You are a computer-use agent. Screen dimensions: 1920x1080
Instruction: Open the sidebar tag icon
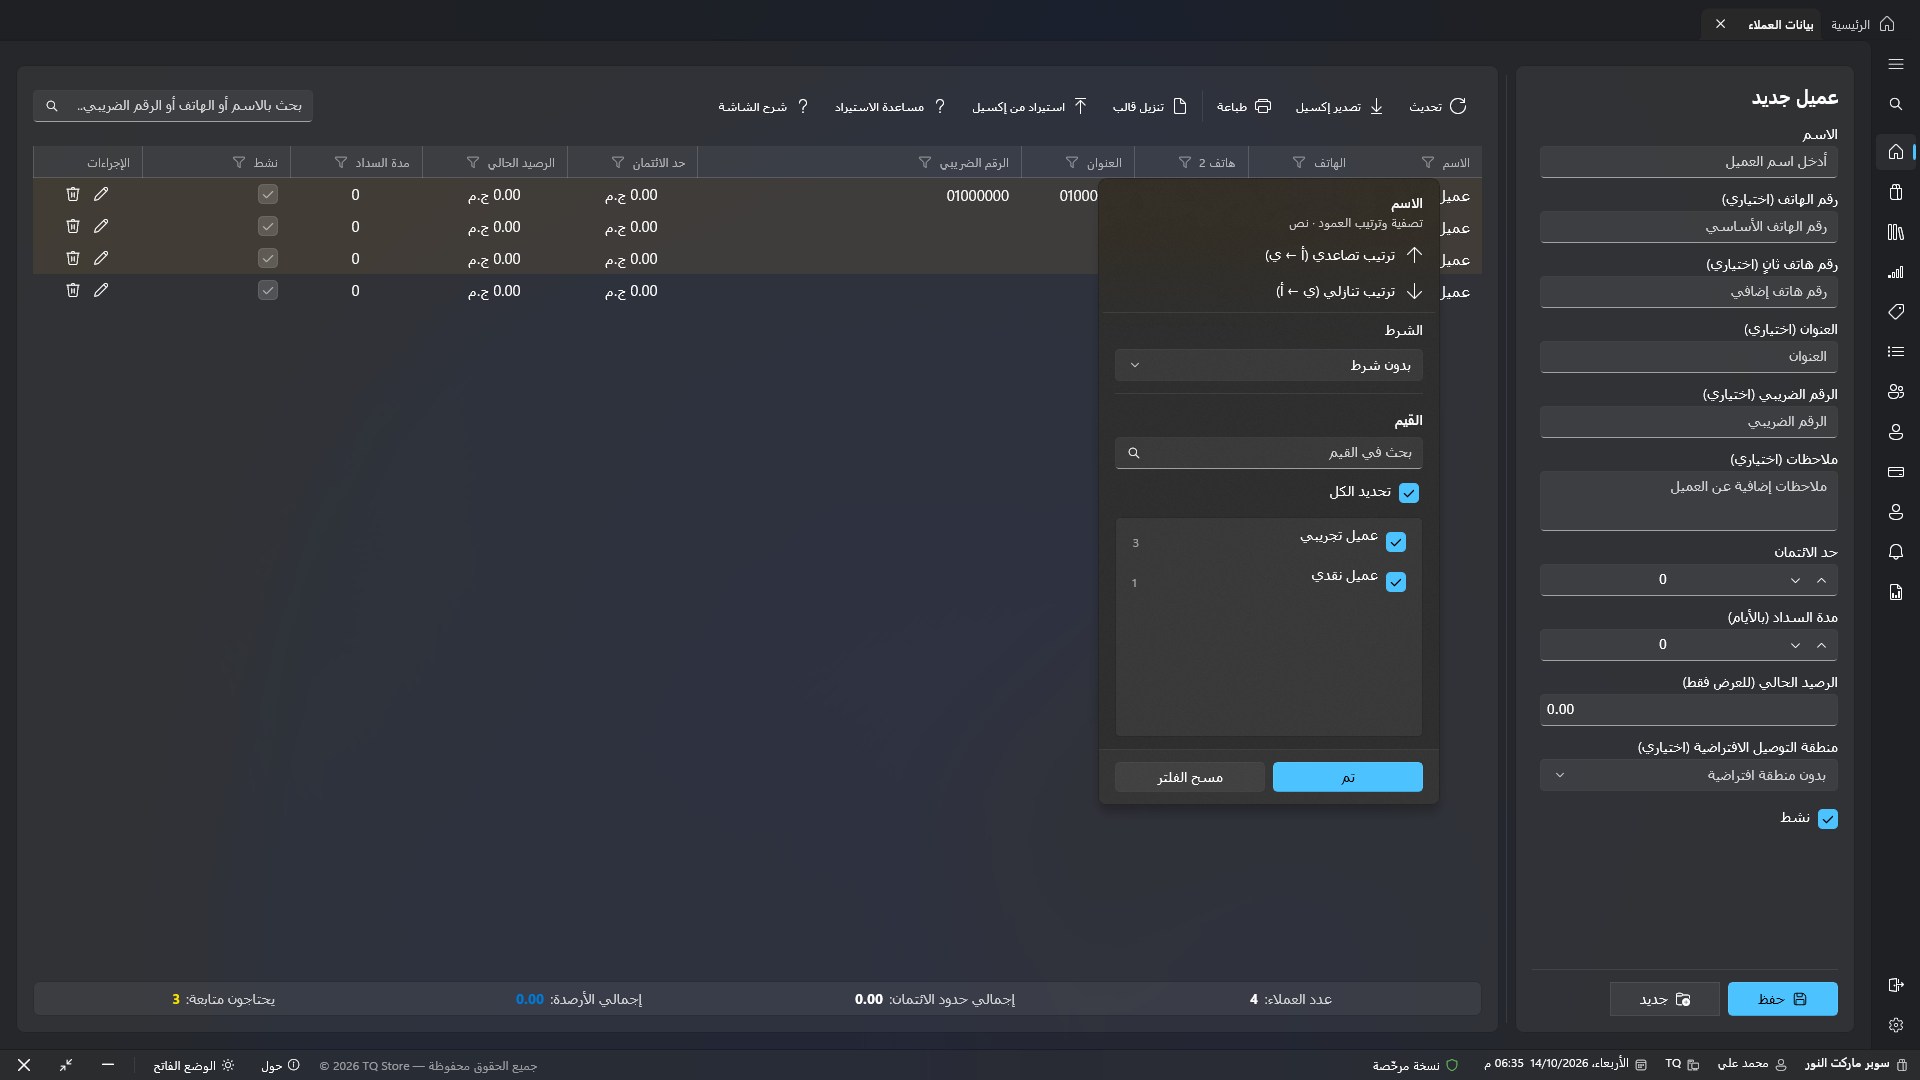(x=1895, y=312)
